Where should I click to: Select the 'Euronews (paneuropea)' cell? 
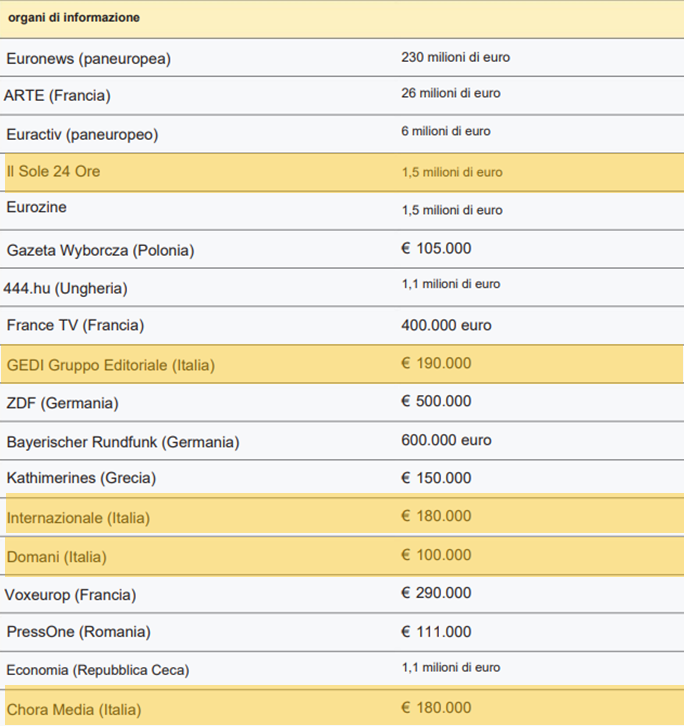(88, 59)
